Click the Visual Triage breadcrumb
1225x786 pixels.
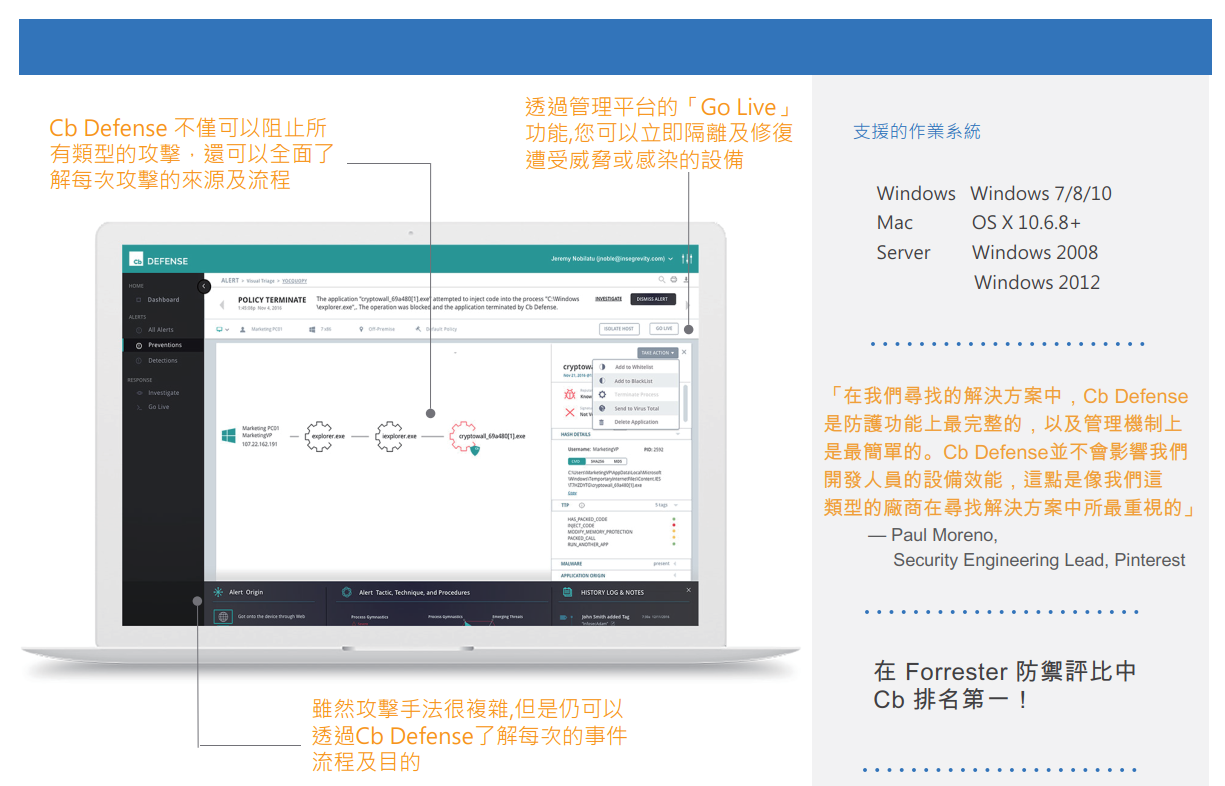click(x=260, y=281)
